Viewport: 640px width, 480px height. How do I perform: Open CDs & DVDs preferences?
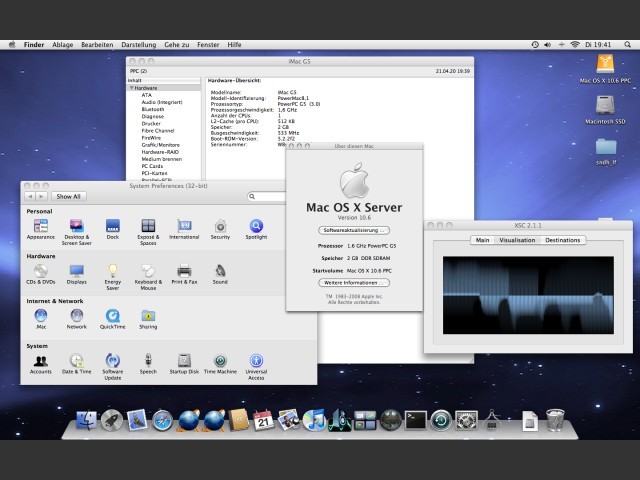click(40, 274)
